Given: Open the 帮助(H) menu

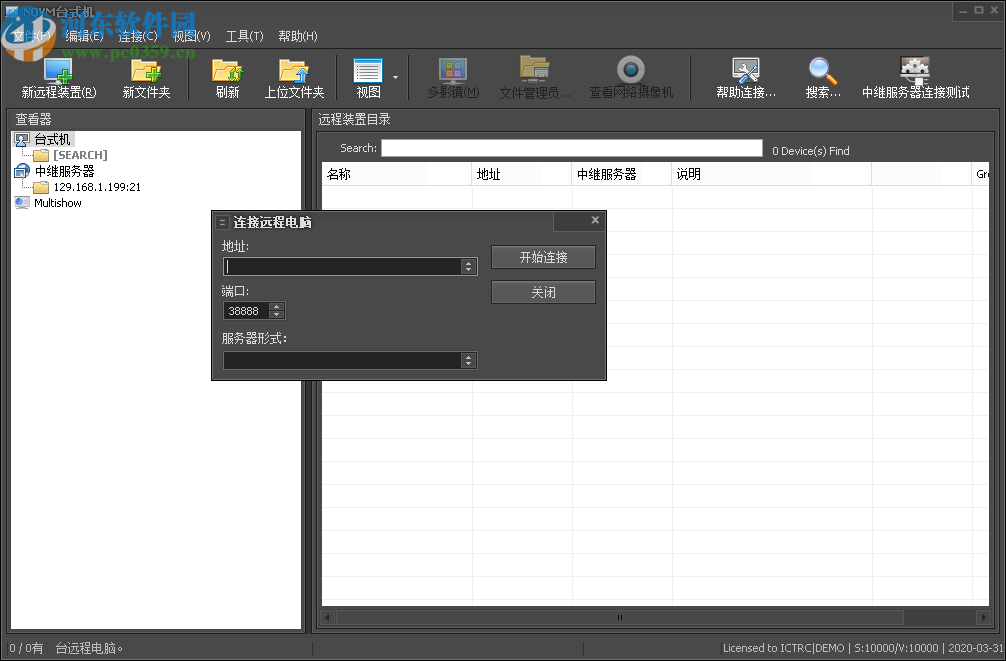Looking at the screenshot, I should pyautogui.click(x=297, y=36).
